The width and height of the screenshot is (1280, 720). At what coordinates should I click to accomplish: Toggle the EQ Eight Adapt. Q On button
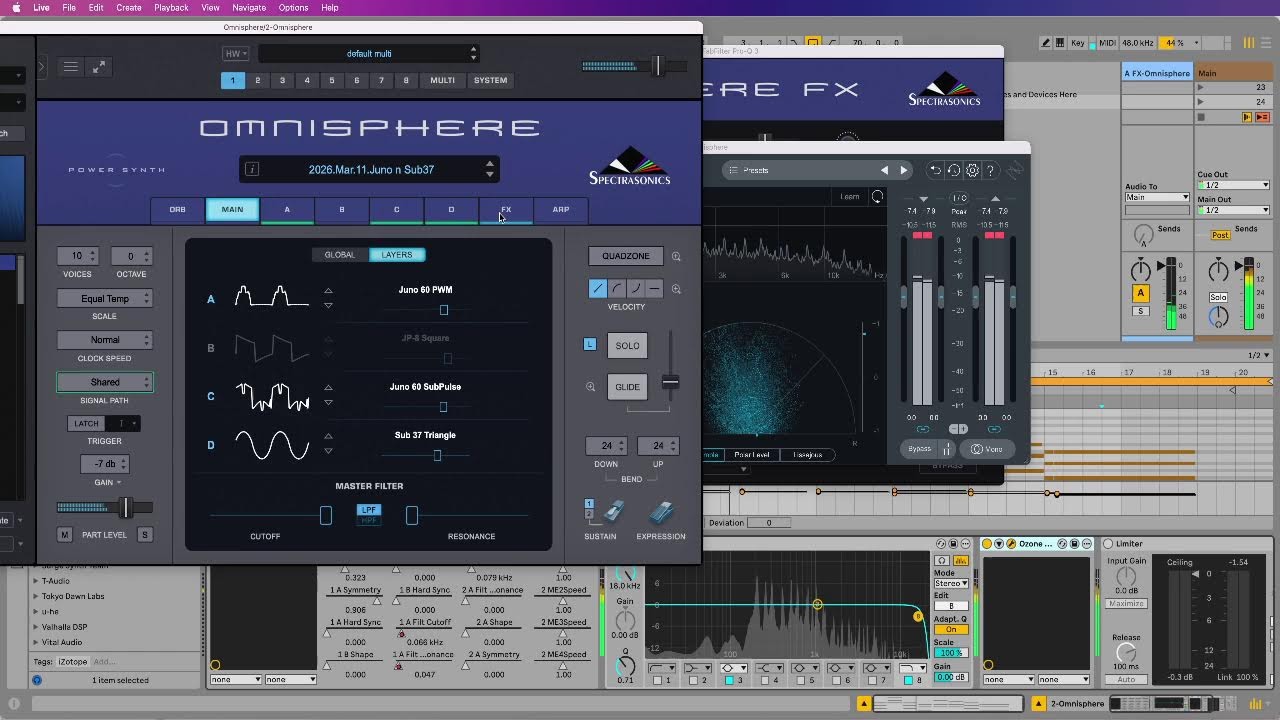[x=951, y=630]
